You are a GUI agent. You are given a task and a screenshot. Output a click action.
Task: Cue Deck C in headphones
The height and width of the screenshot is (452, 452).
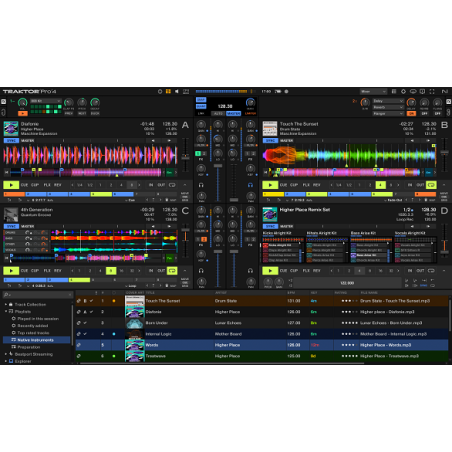201,271
